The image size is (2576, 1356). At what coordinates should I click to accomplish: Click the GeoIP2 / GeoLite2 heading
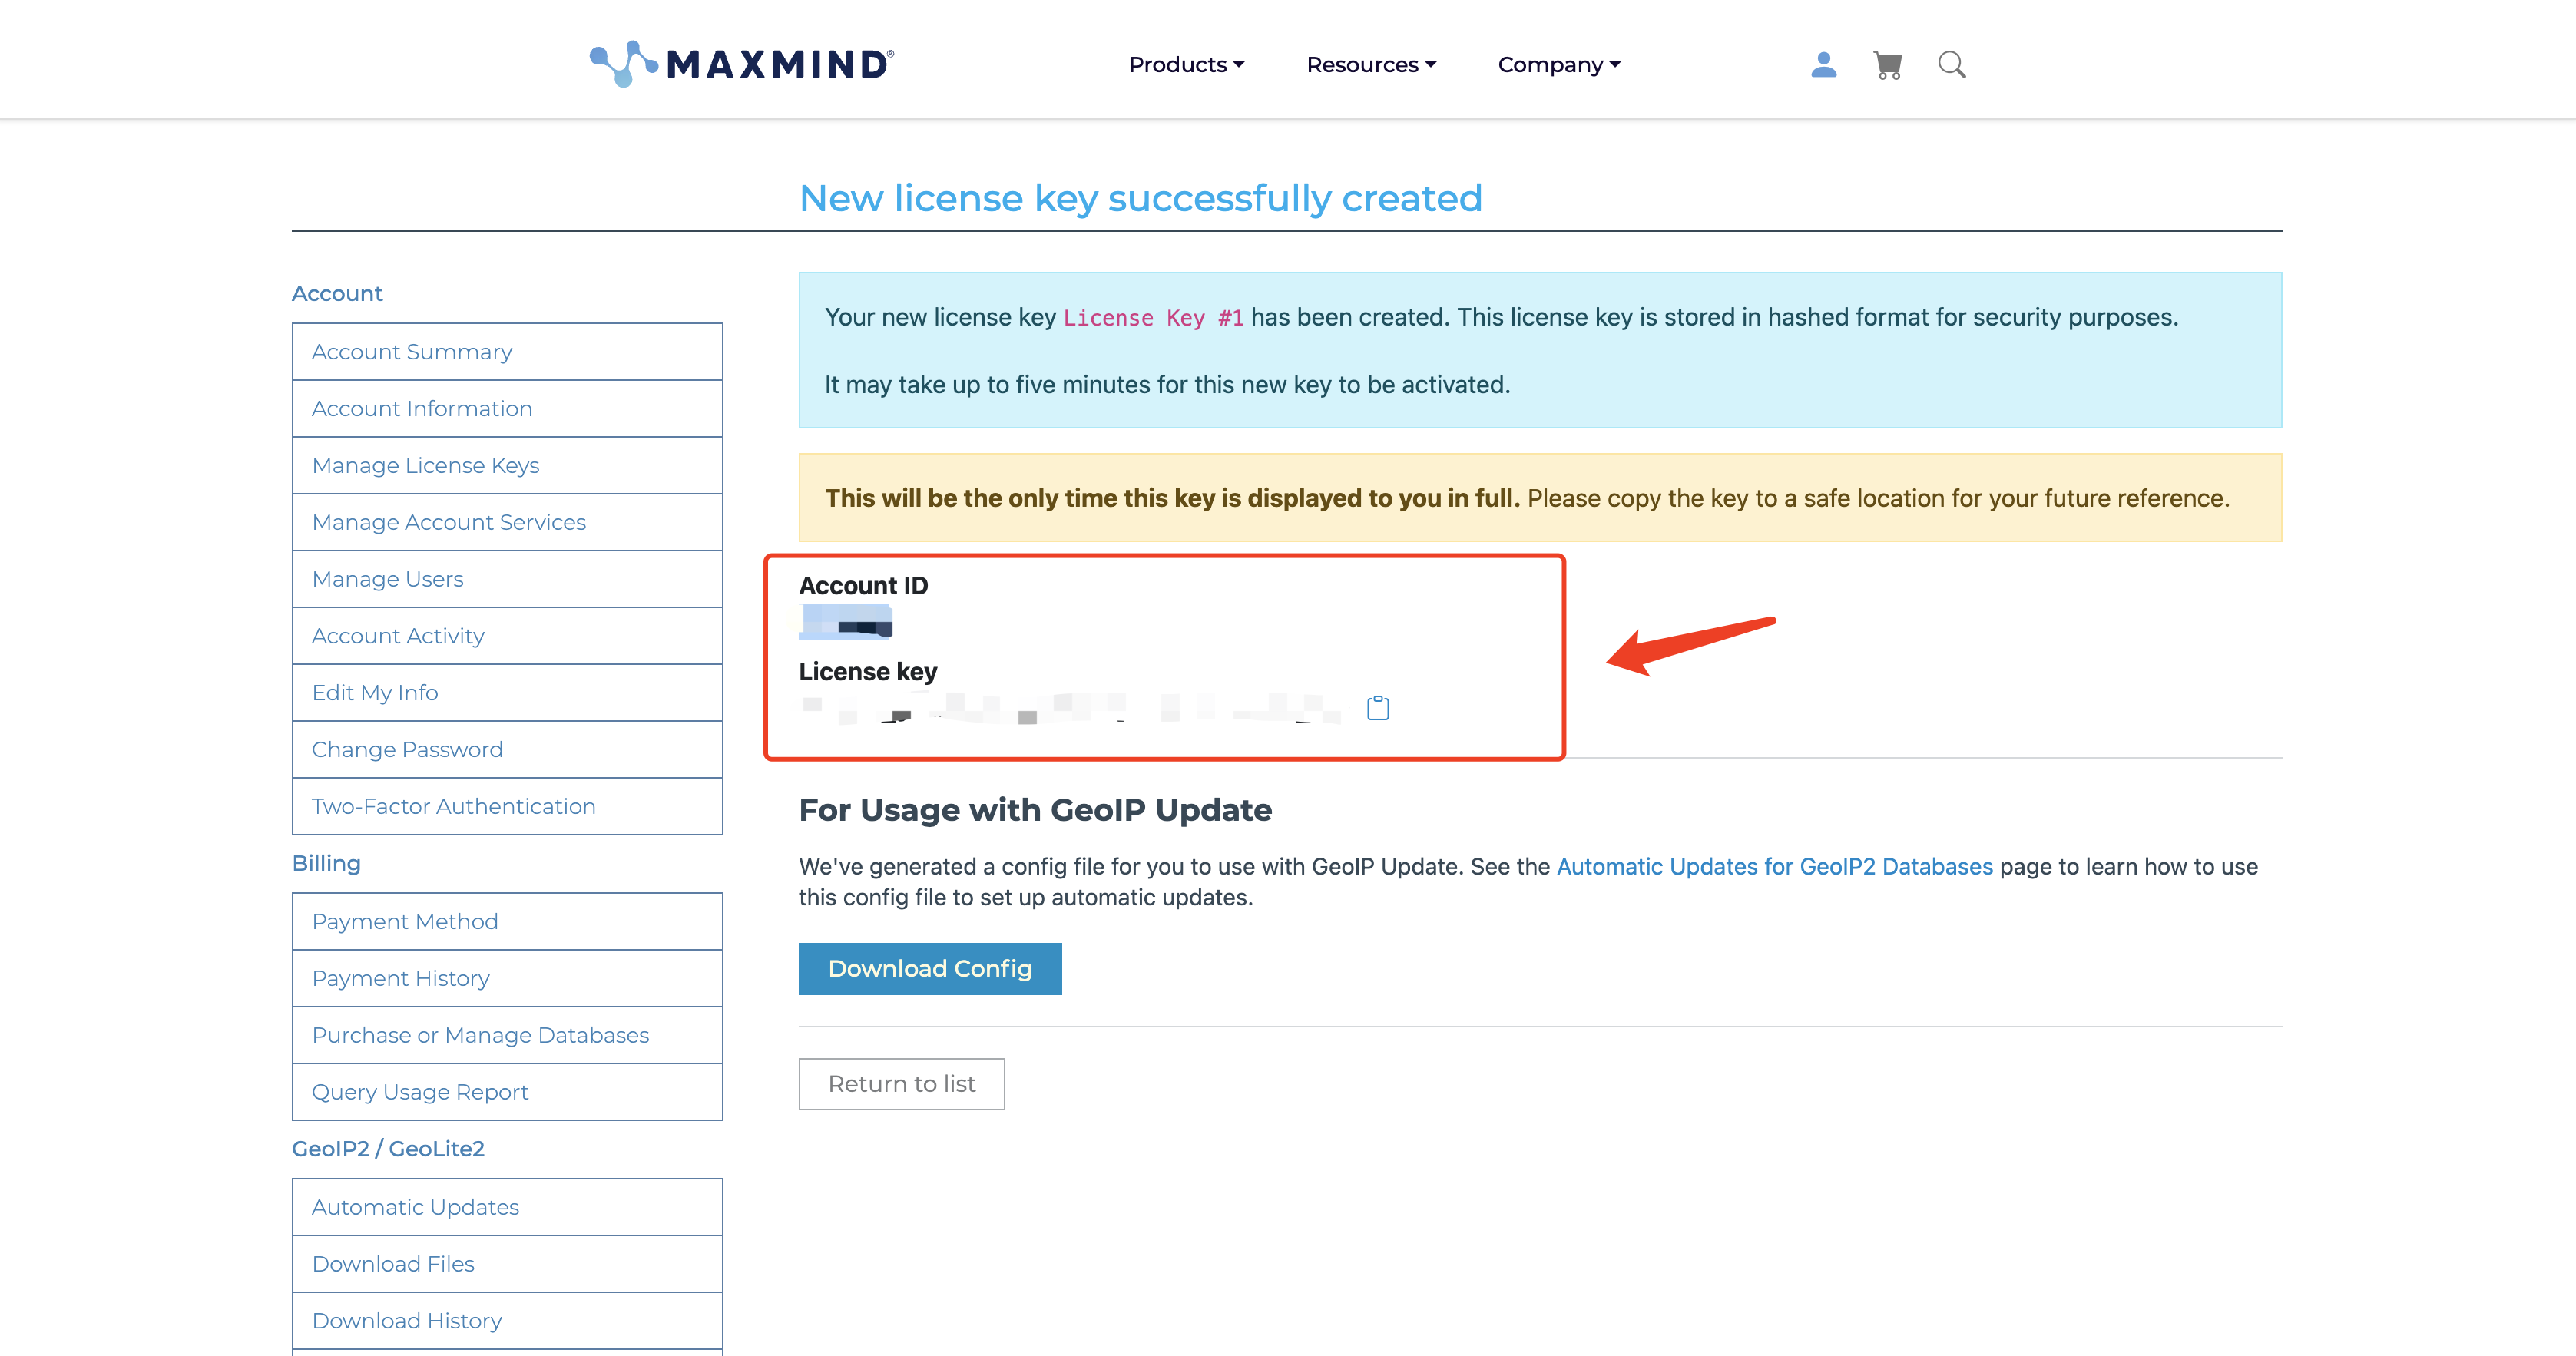[x=388, y=1149]
